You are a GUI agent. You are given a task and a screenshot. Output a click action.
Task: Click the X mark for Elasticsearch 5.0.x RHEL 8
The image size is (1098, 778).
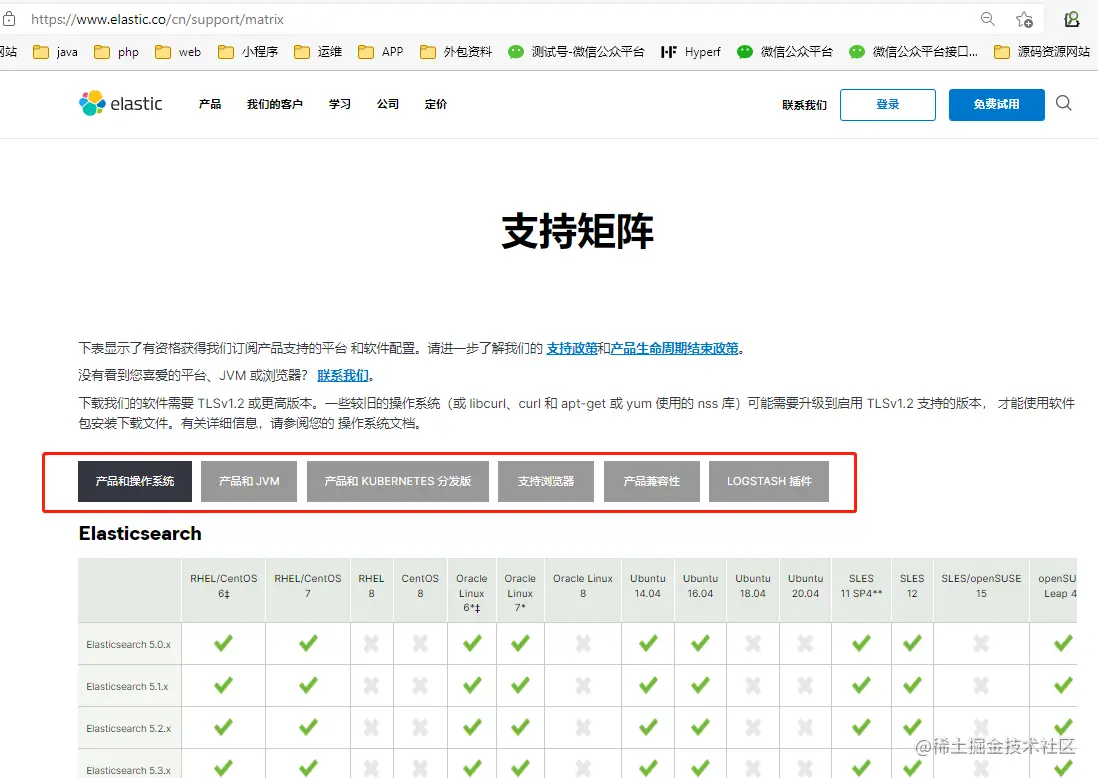371,644
